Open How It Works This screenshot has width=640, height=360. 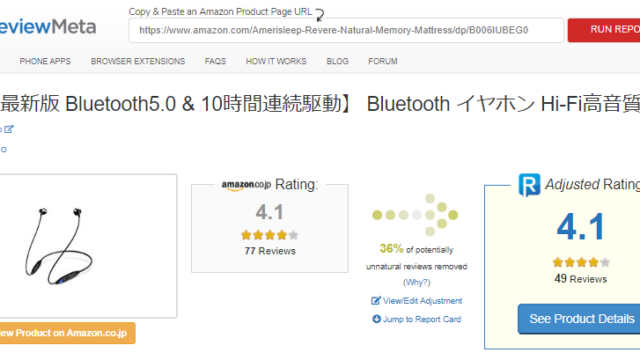coord(276,61)
